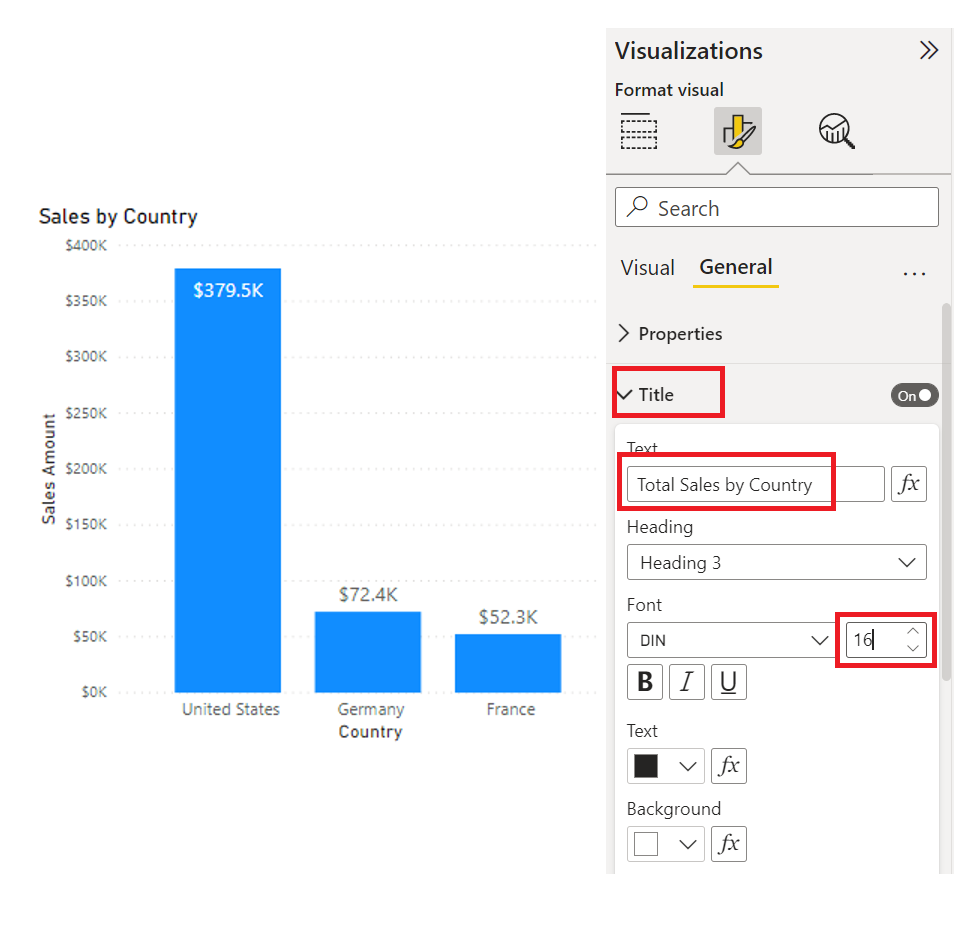Toggle the Title switch off
This screenshot has height=927, width=971.
pos(915,395)
